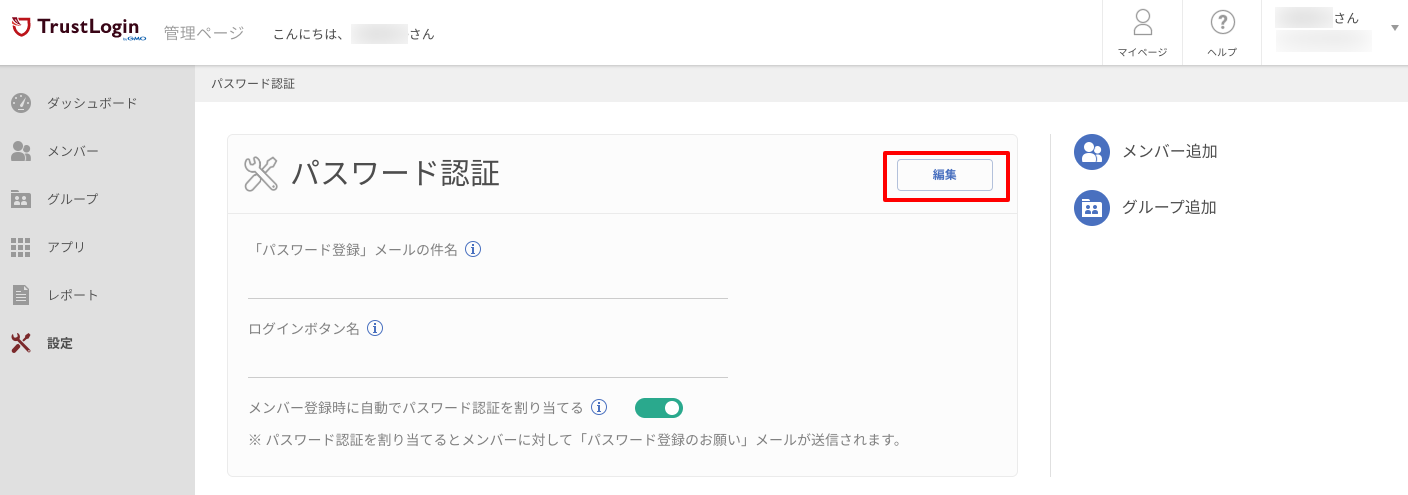Click the パスワード登録 メールの件名 field
1408x495 pixels.
point(488,283)
